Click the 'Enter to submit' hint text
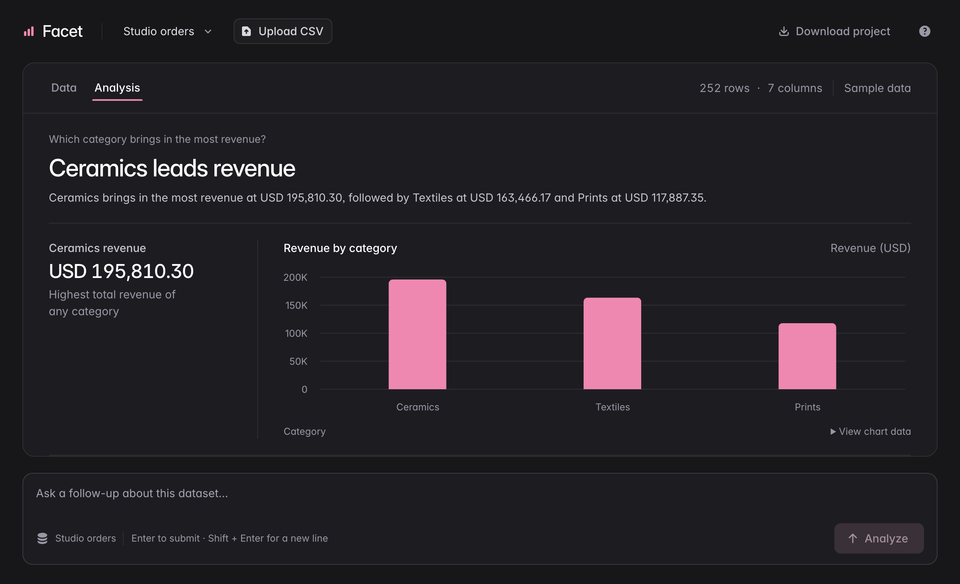 (165, 538)
